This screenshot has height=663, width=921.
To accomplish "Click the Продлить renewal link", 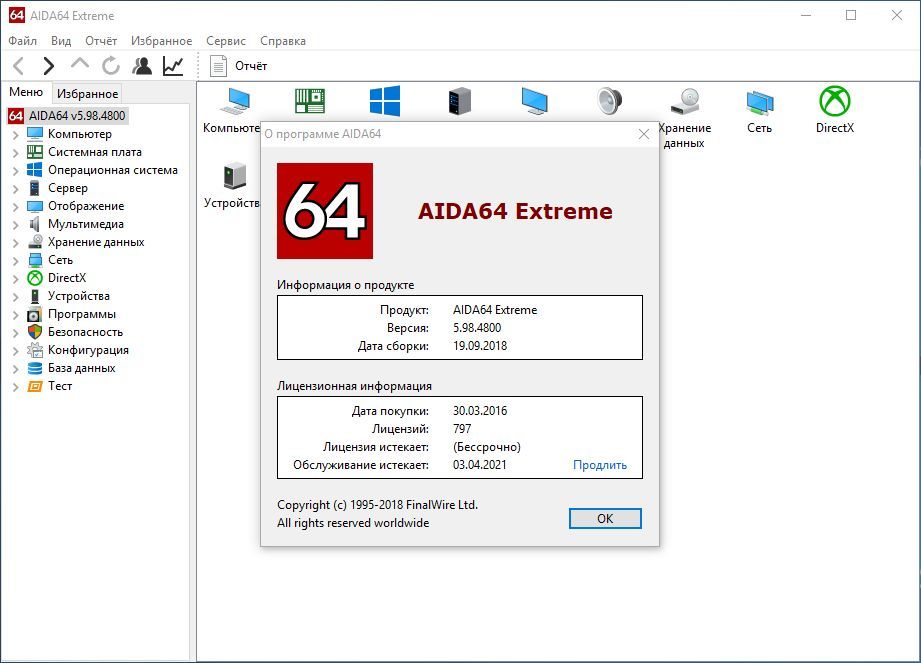I will [x=600, y=465].
